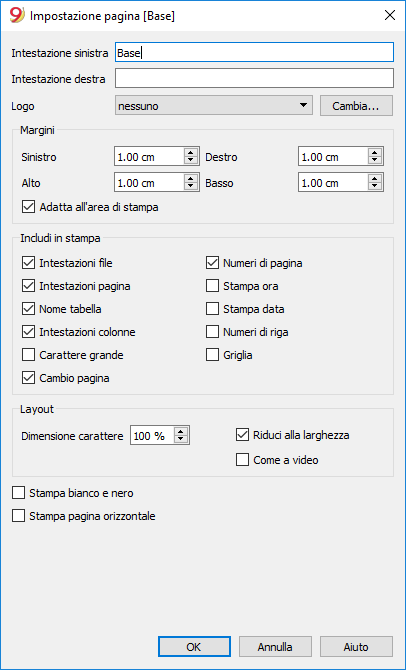The image size is (406, 671).
Task: Click the Cambia... button
Action: (356, 106)
